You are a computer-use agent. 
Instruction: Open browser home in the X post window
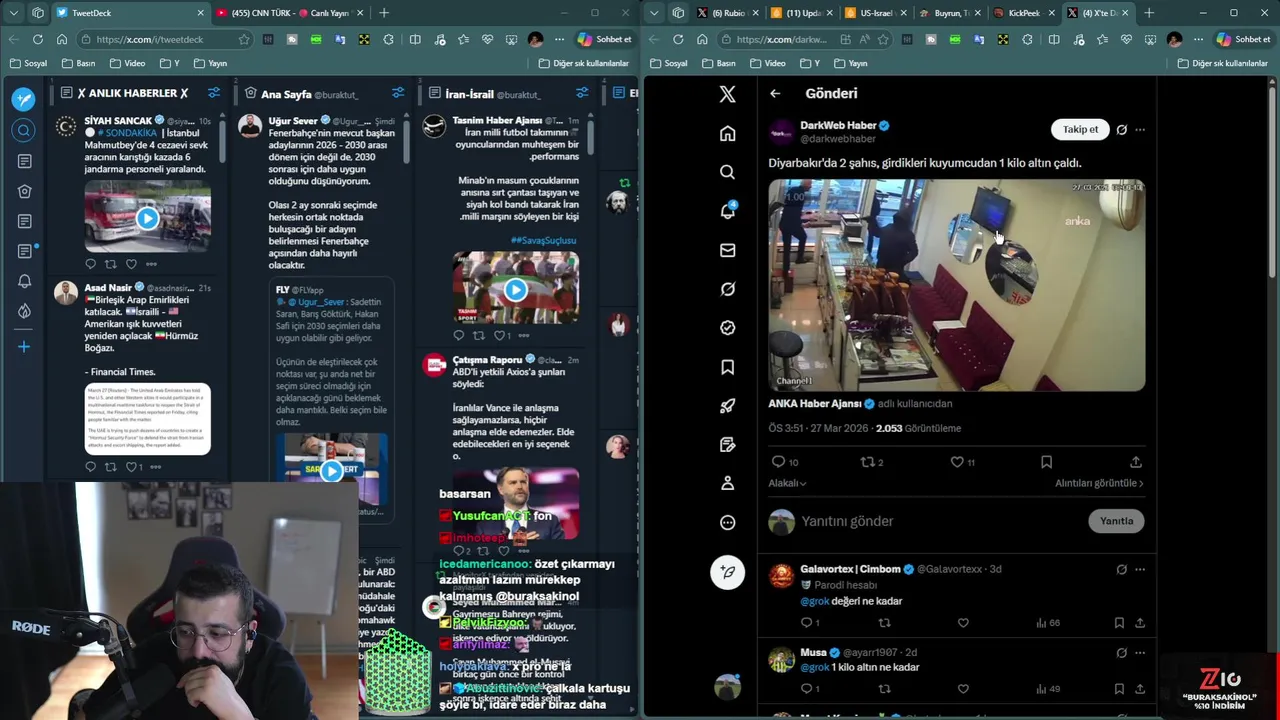(x=702, y=39)
